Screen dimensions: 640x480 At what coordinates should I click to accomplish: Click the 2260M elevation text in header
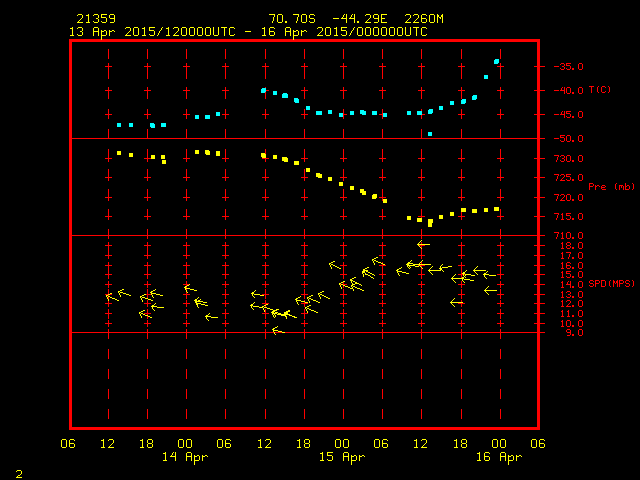[424, 19]
